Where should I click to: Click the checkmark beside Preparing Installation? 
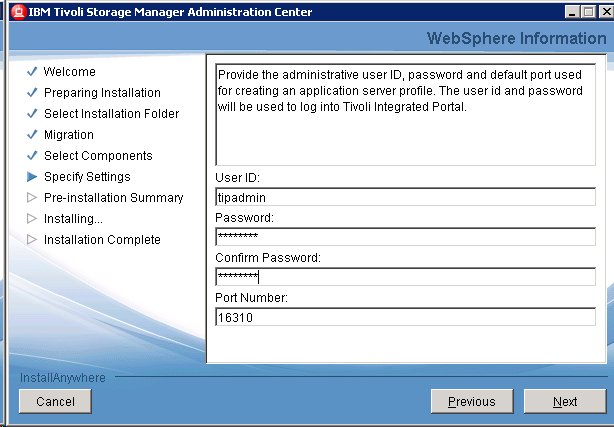pyautogui.click(x=32, y=93)
